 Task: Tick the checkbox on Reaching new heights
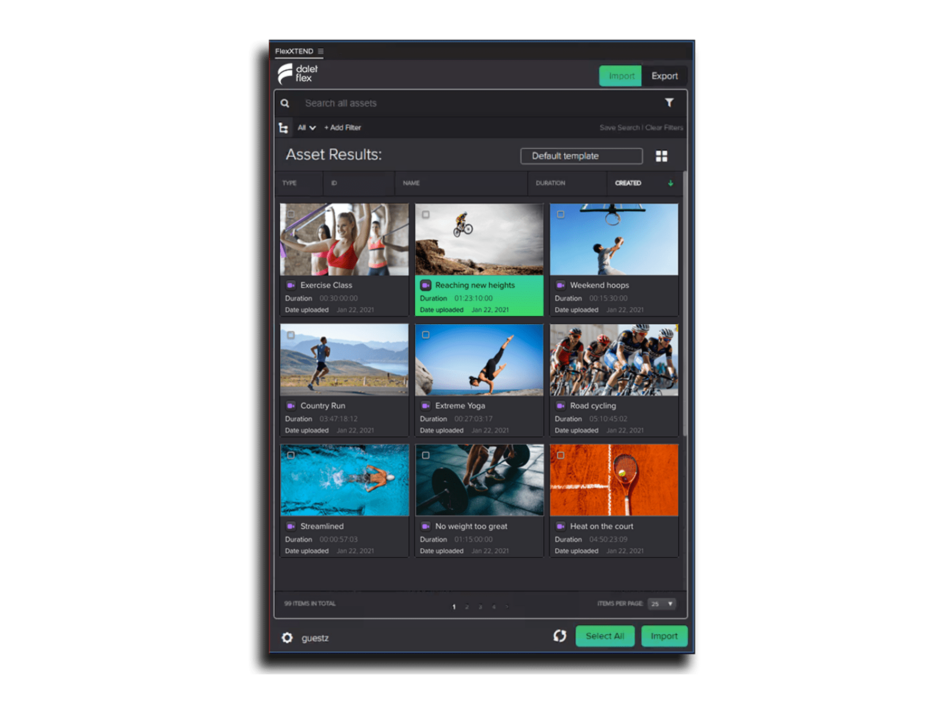click(x=426, y=214)
